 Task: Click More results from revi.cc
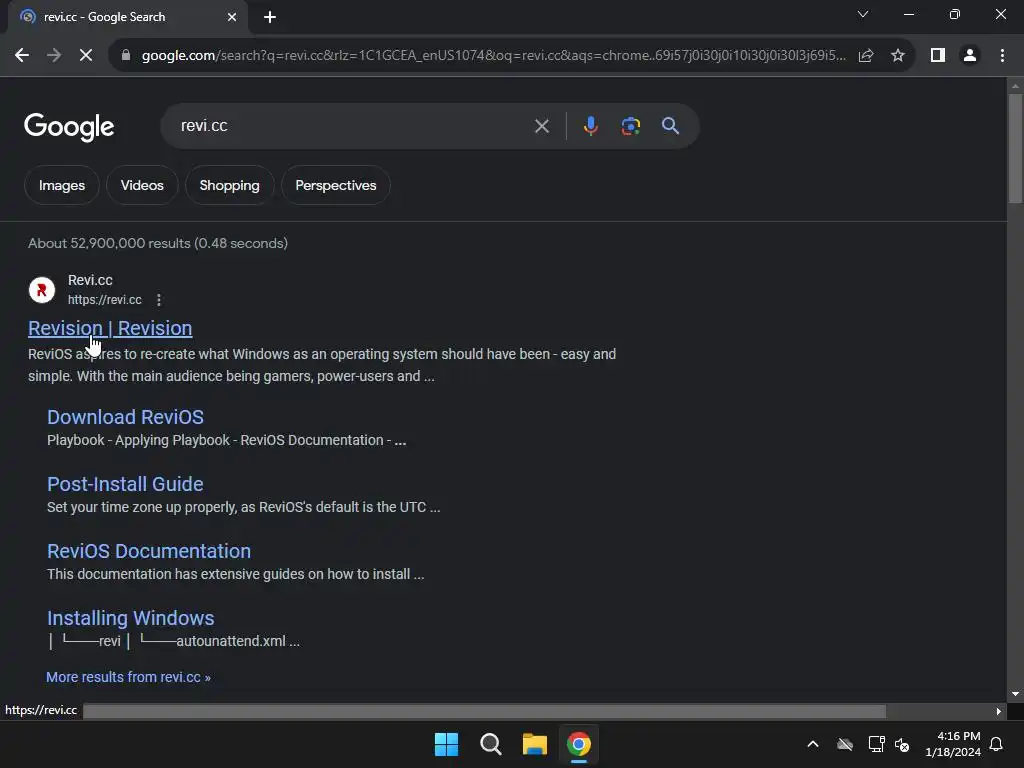coord(128,677)
